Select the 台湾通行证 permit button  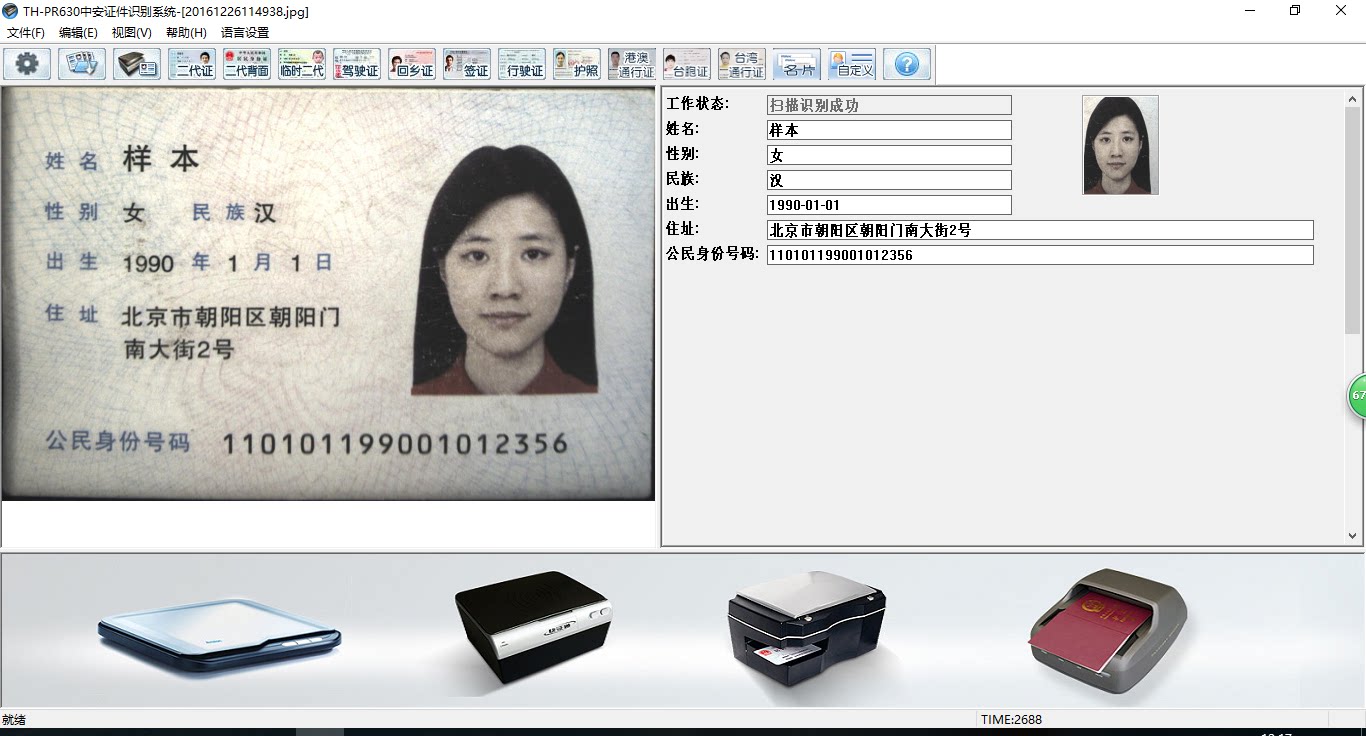click(x=742, y=64)
